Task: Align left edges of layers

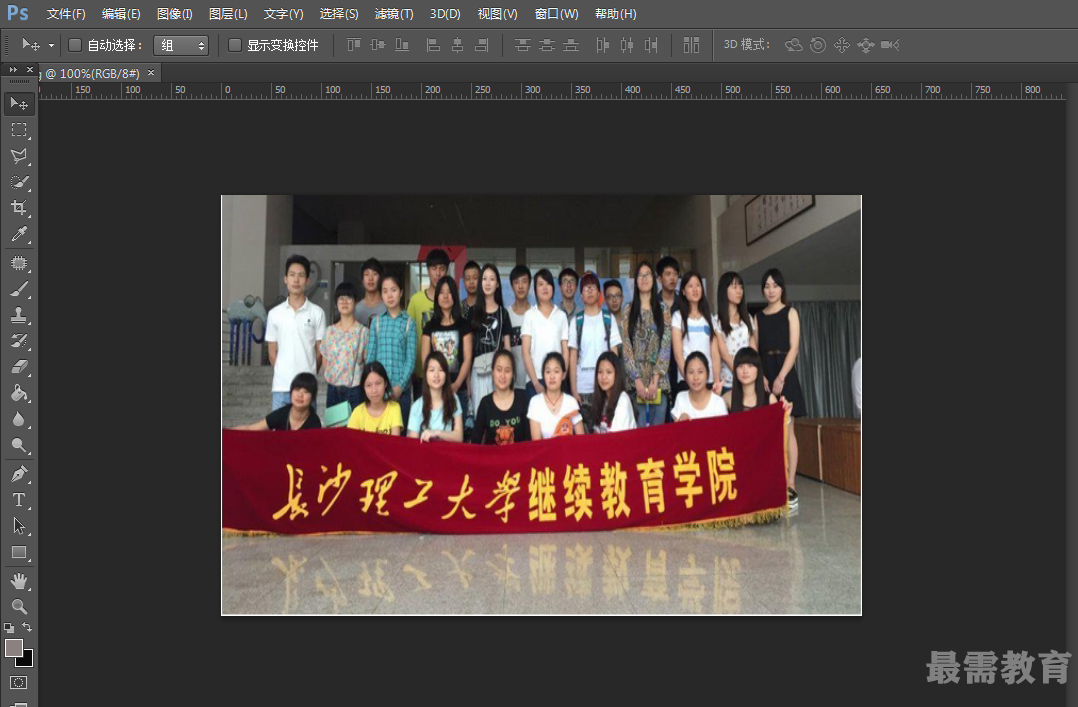Action: [x=433, y=45]
